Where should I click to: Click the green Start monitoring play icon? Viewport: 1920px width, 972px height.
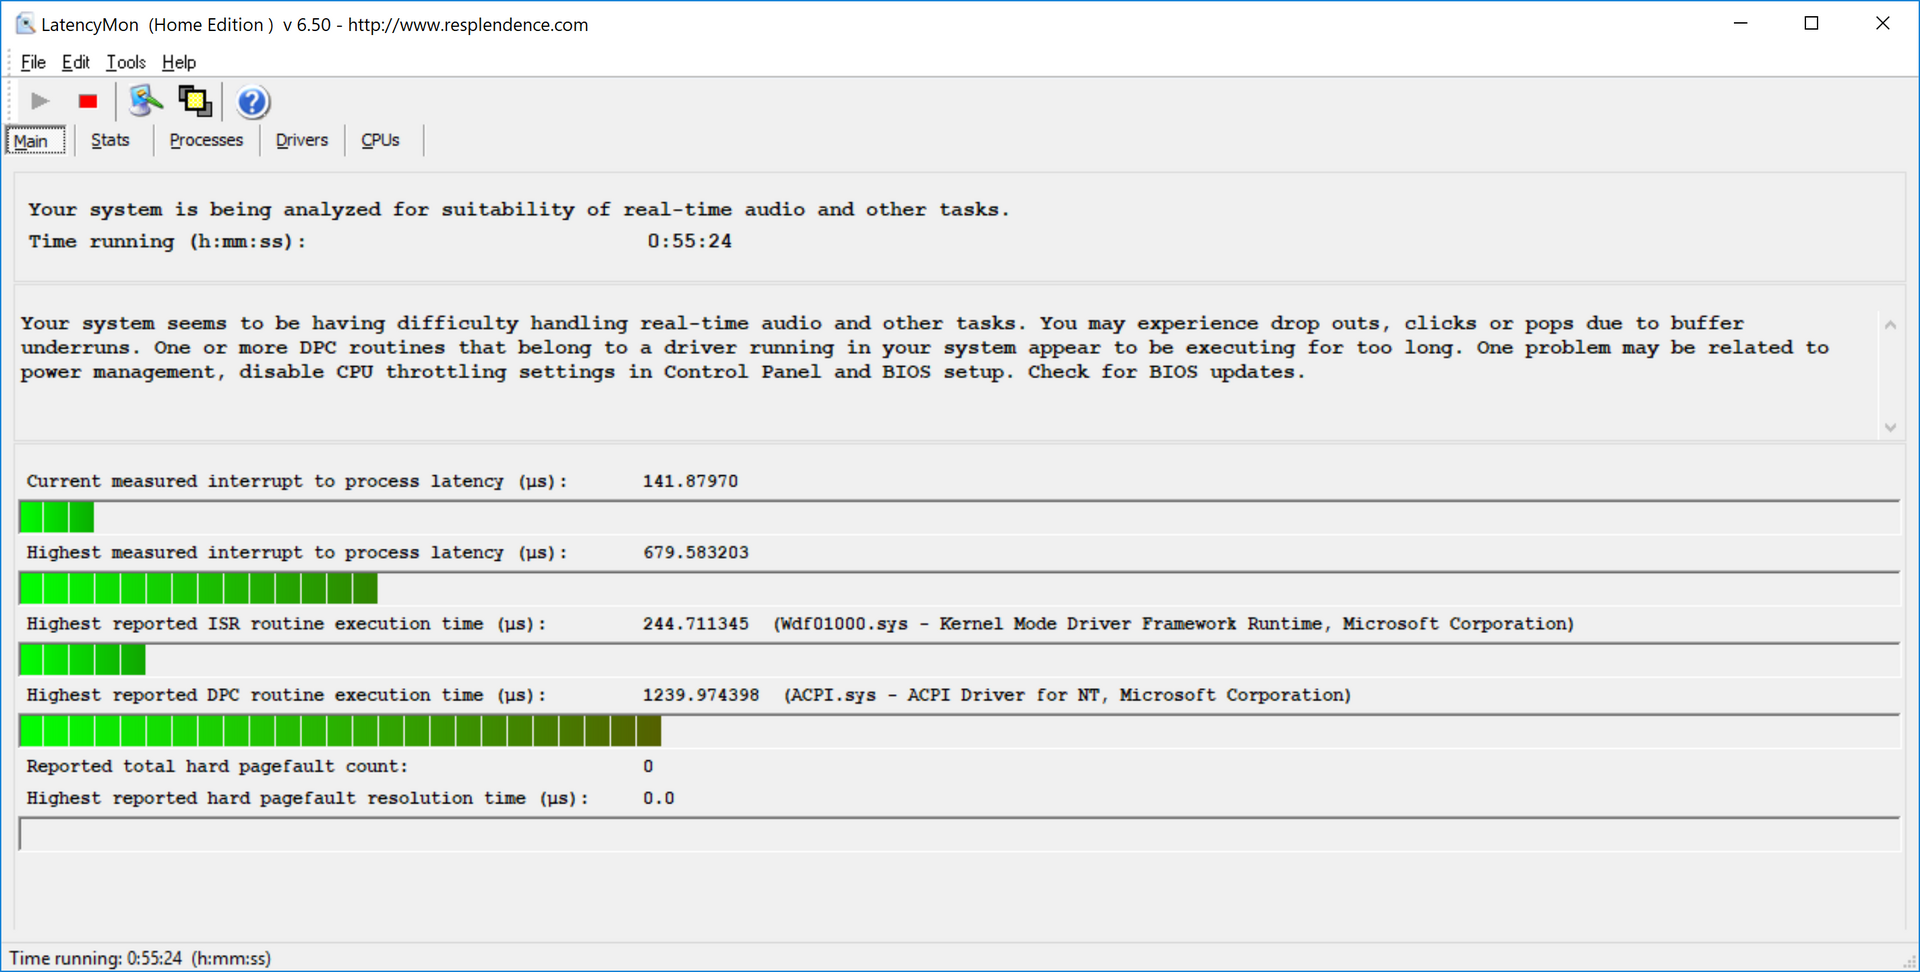40,101
